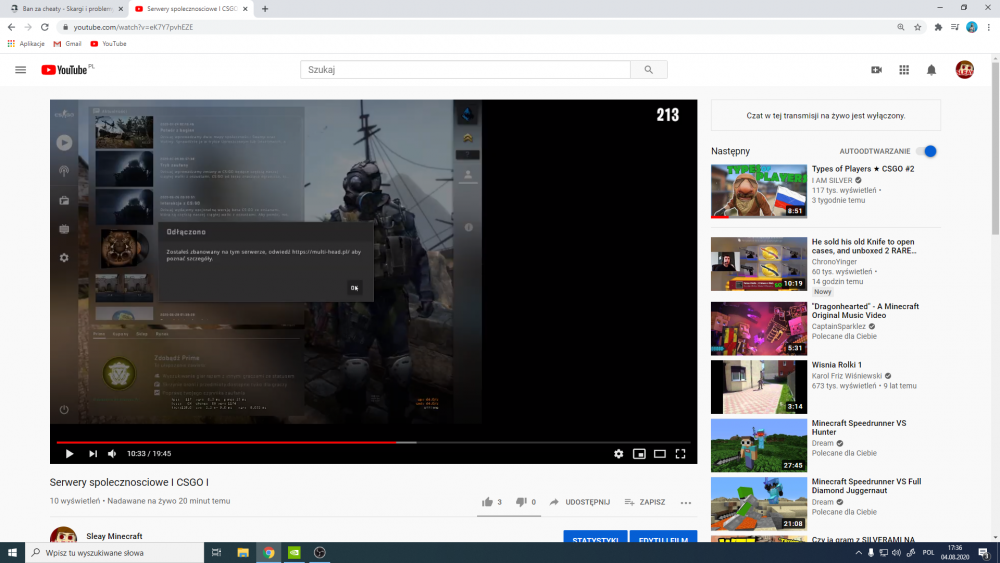1000x563 pixels.
Task: Enter fullscreen mode
Action: (x=680, y=454)
